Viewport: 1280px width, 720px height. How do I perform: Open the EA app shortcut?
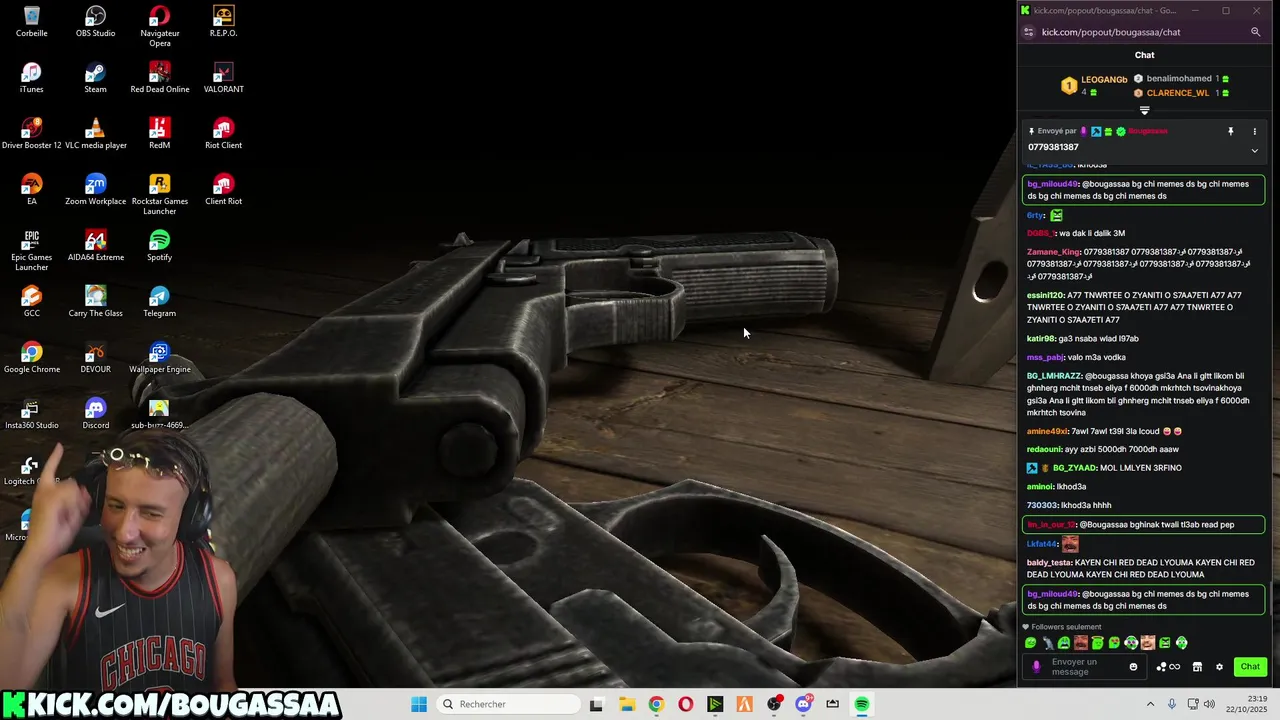pos(32,189)
